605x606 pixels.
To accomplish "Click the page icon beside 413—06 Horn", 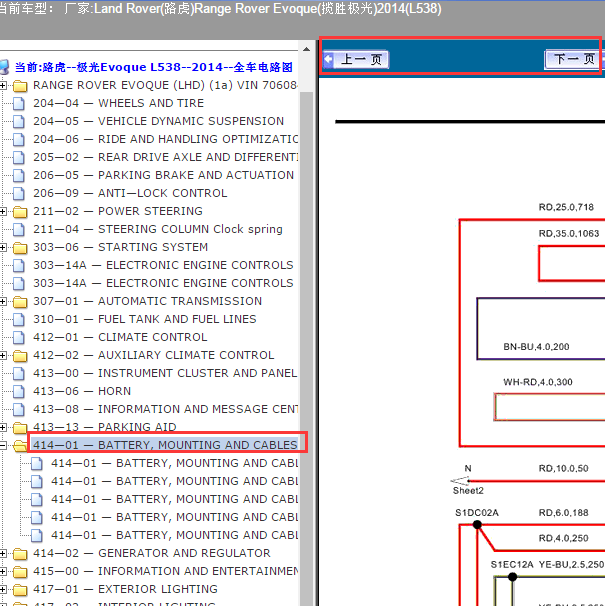I will coord(20,391).
